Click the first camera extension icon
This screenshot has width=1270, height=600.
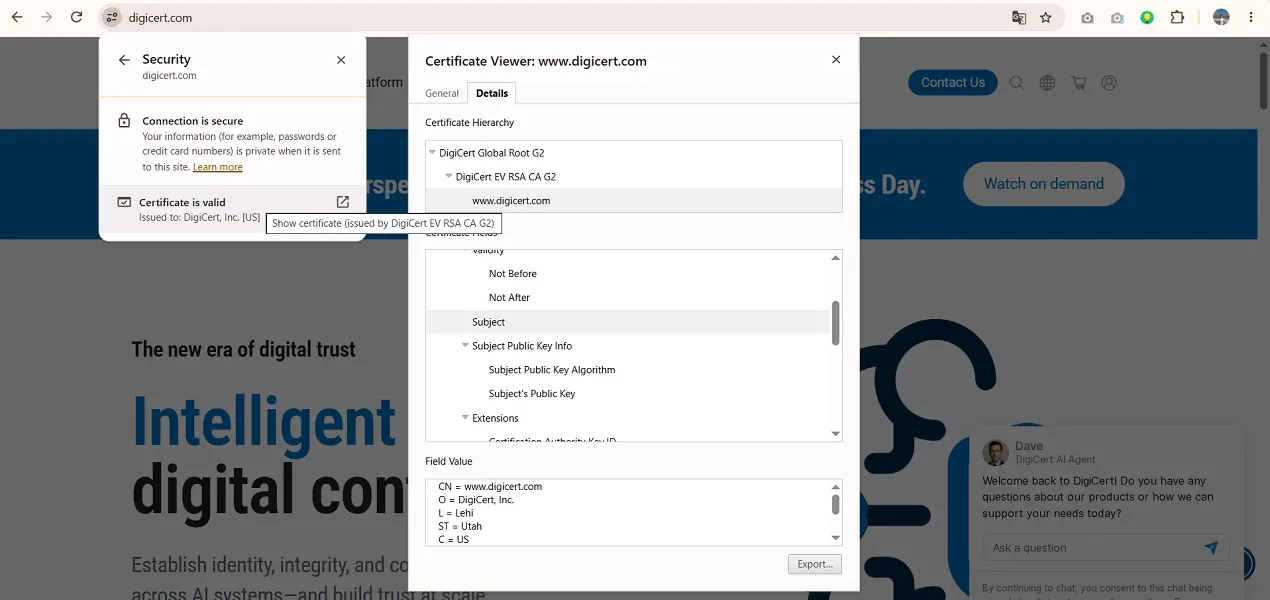pyautogui.click(x=1087, y=17)
